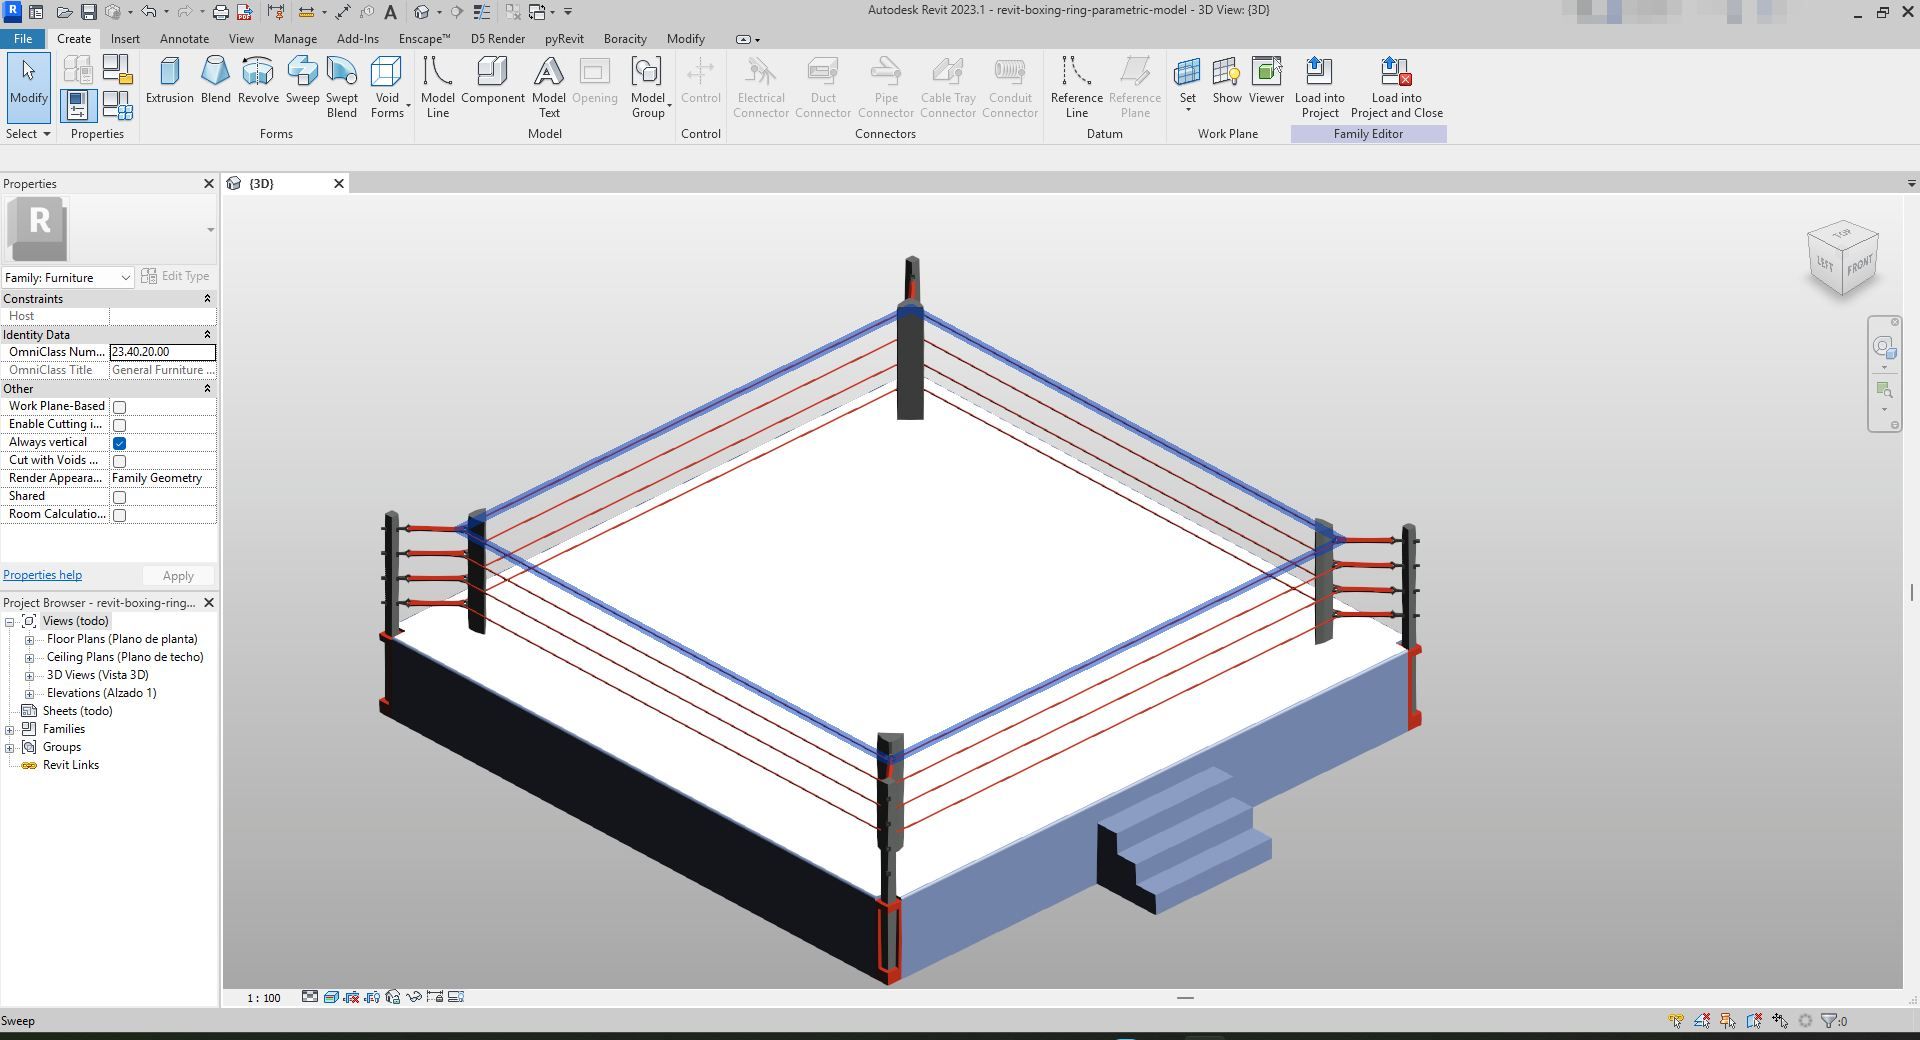Open the Family: Furniture dropdown
Screen dimensions: 1920x1040
[68, 277]
